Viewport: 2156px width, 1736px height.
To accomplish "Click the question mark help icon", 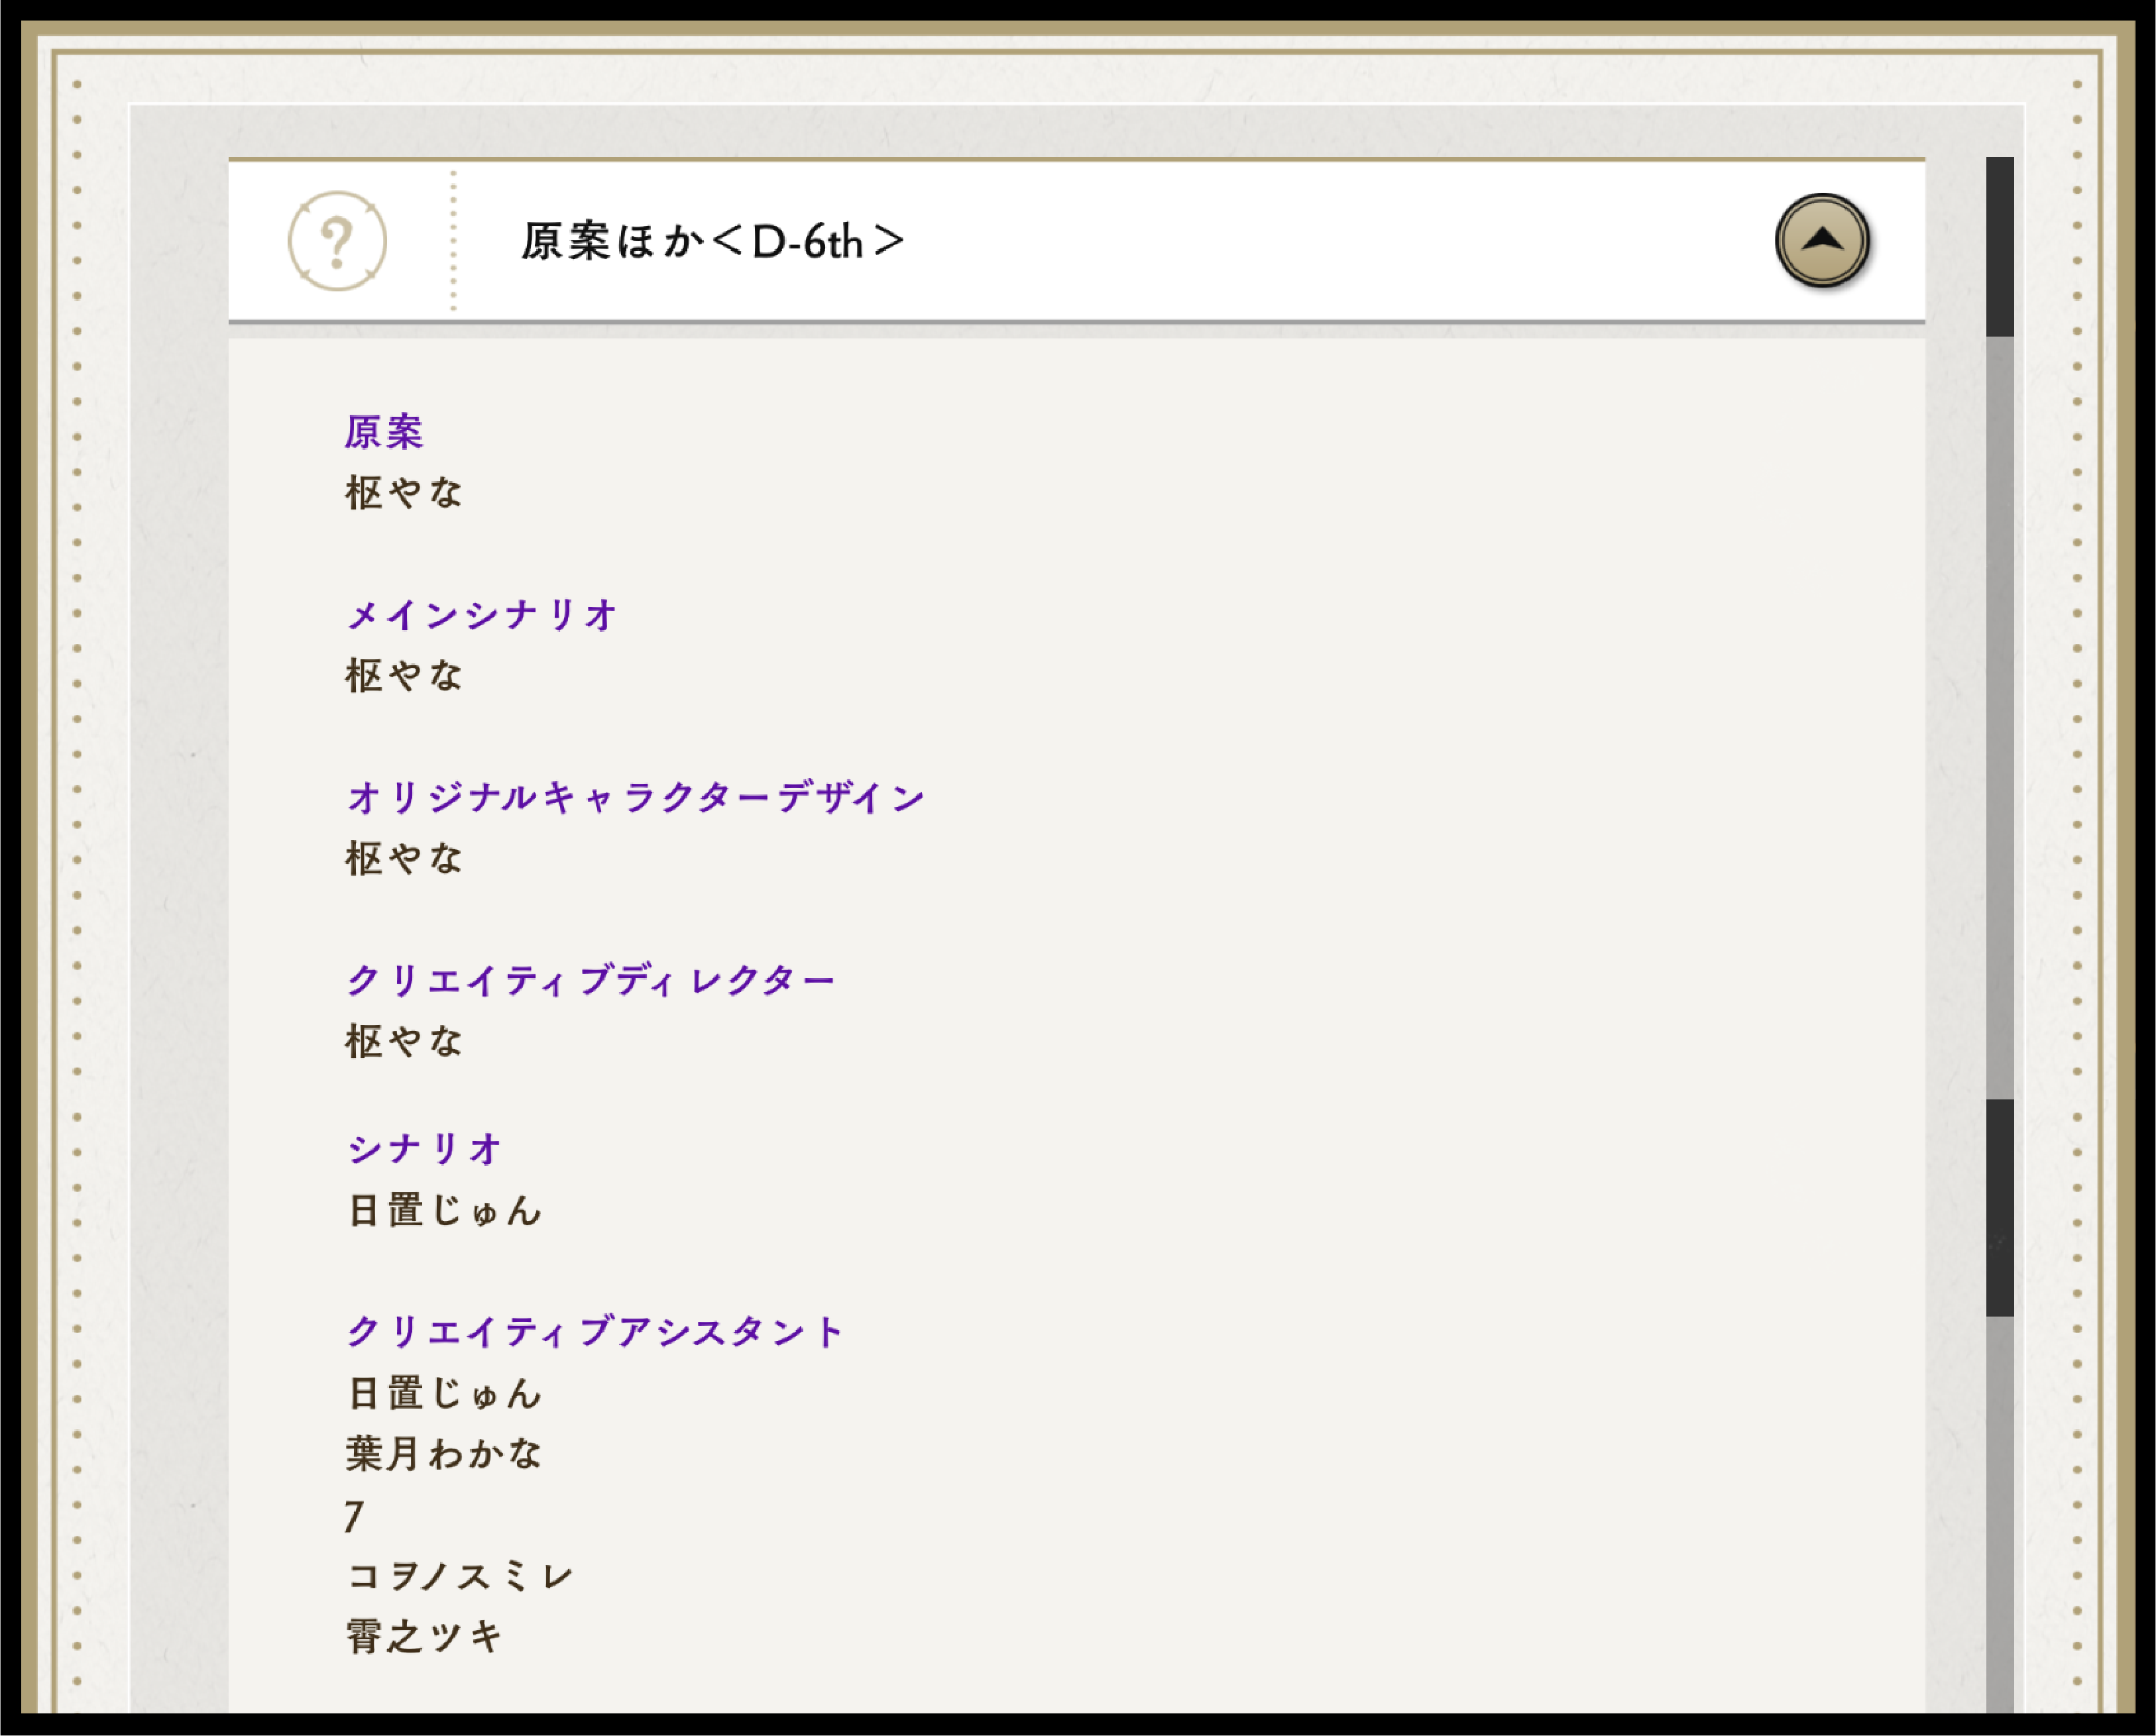I will point(337,241).
